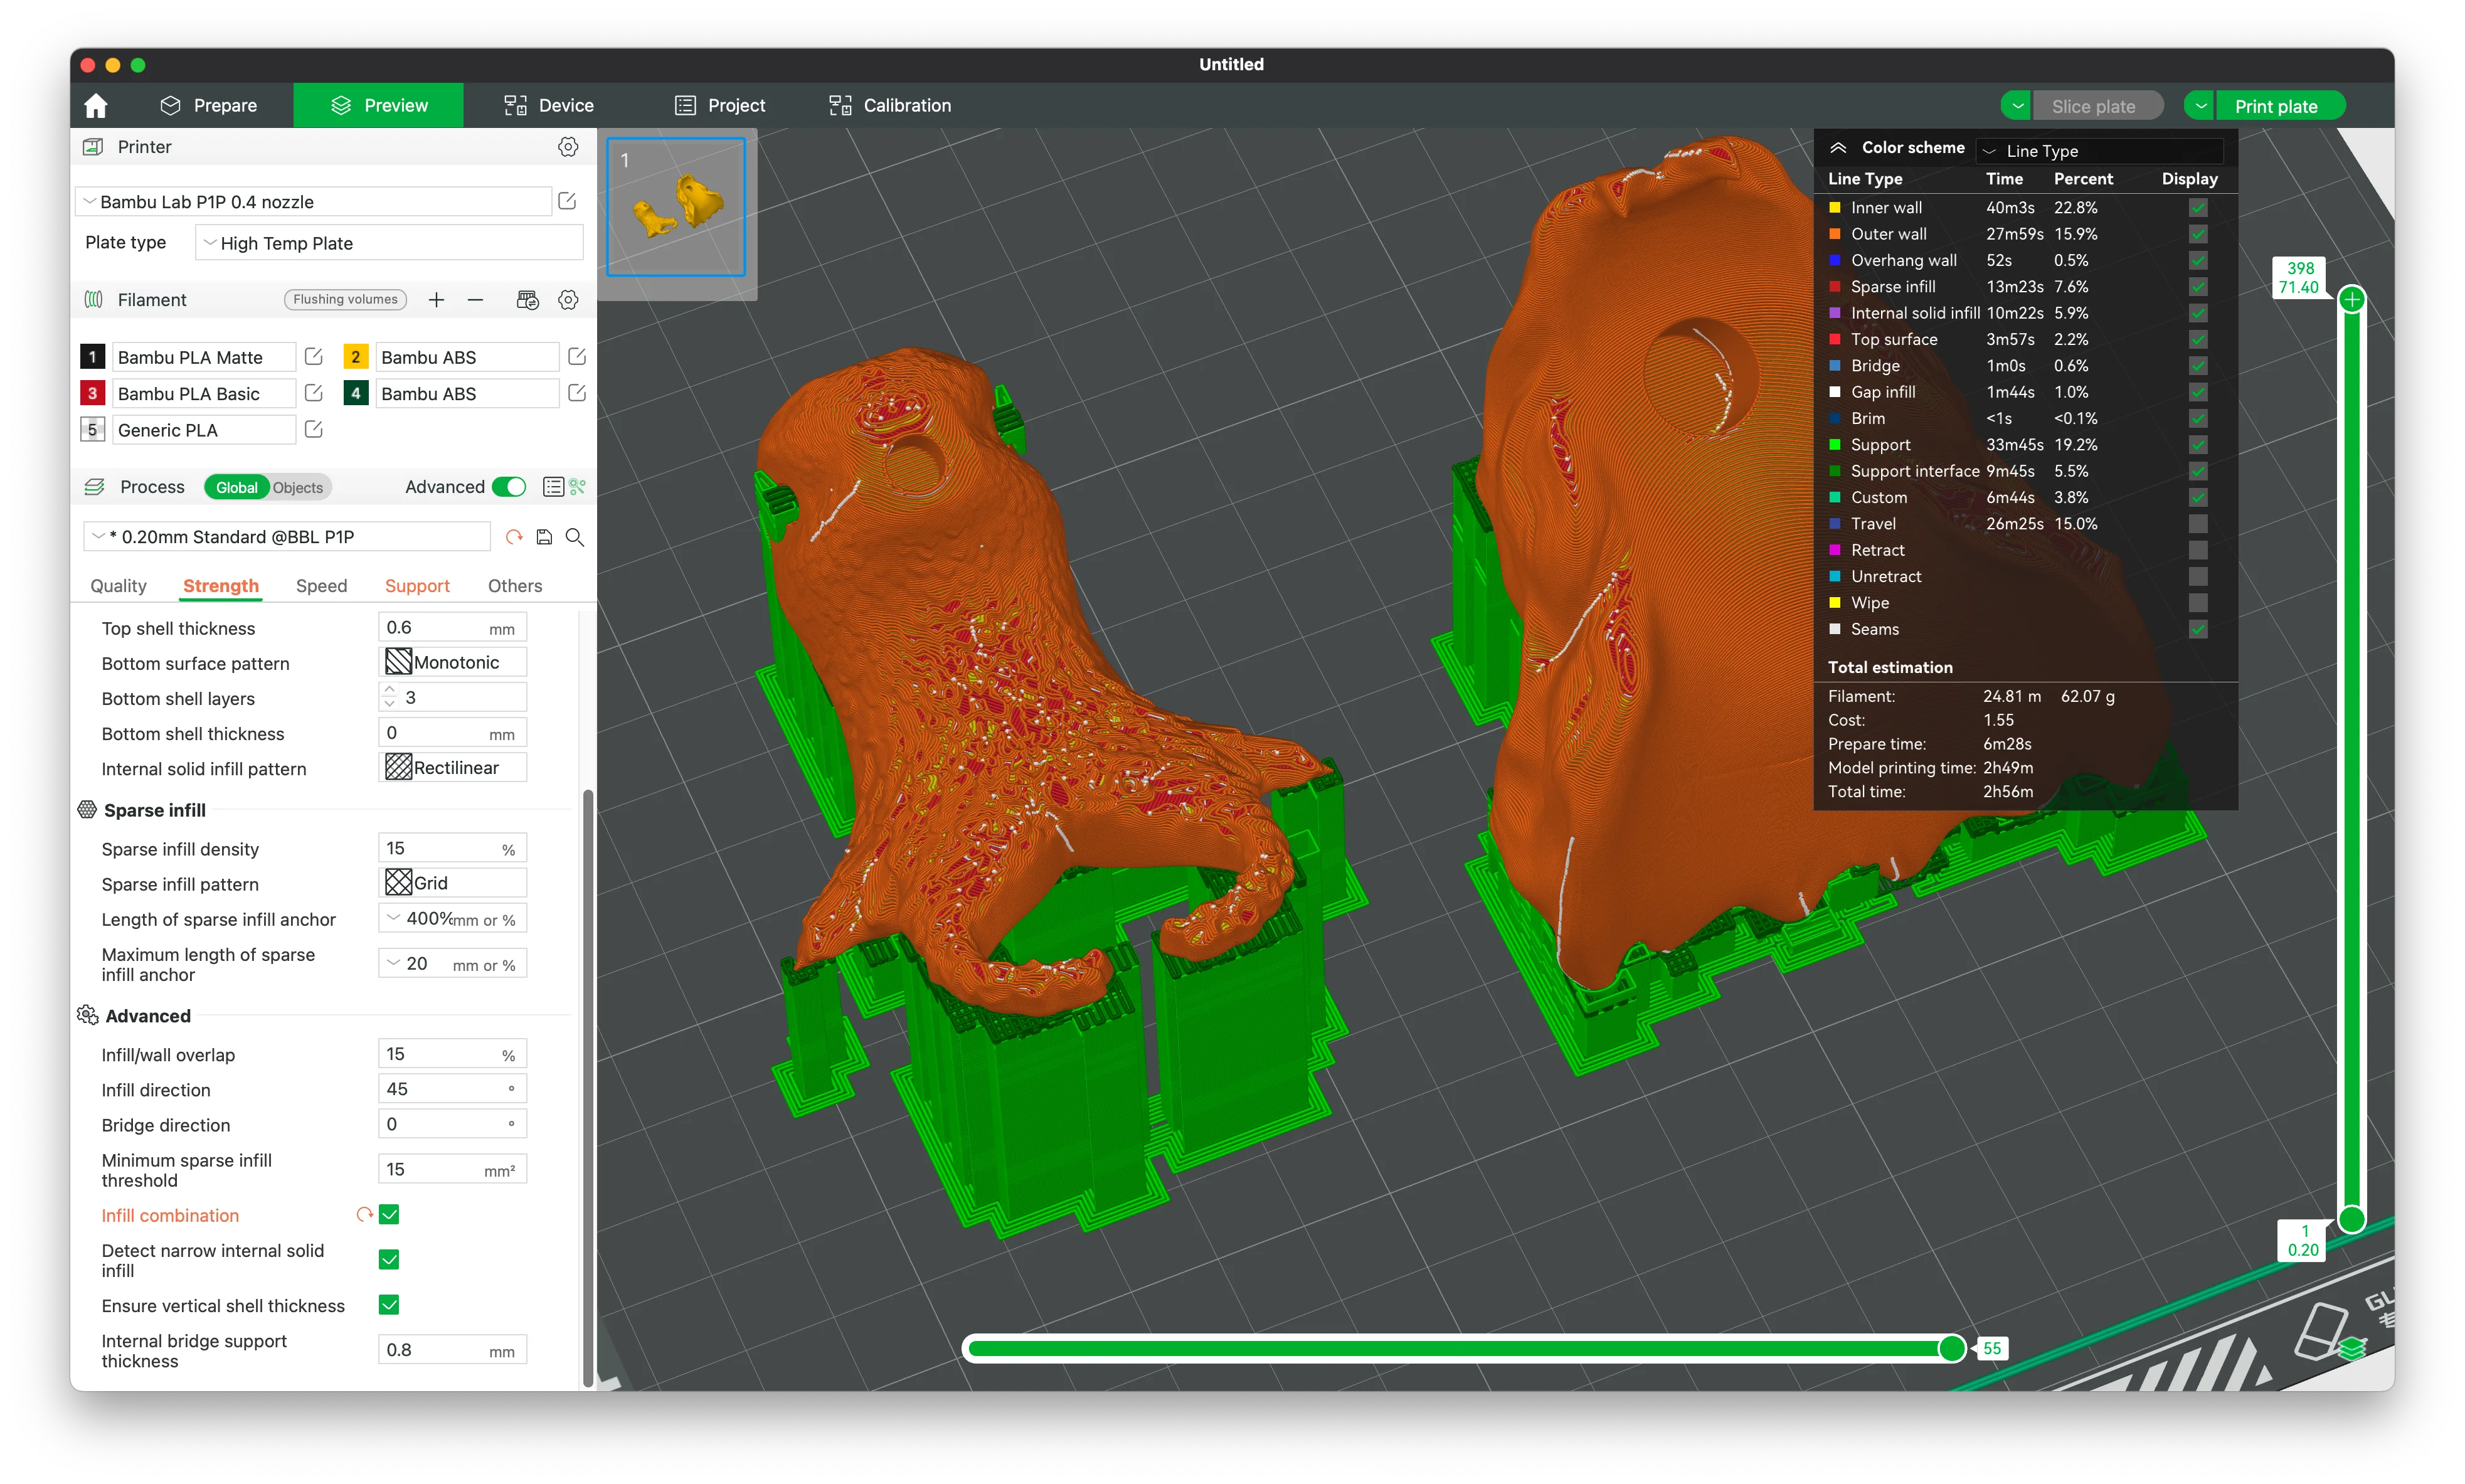
Task: Toggle the Advanced mode switch
Action: coord(509,487)
